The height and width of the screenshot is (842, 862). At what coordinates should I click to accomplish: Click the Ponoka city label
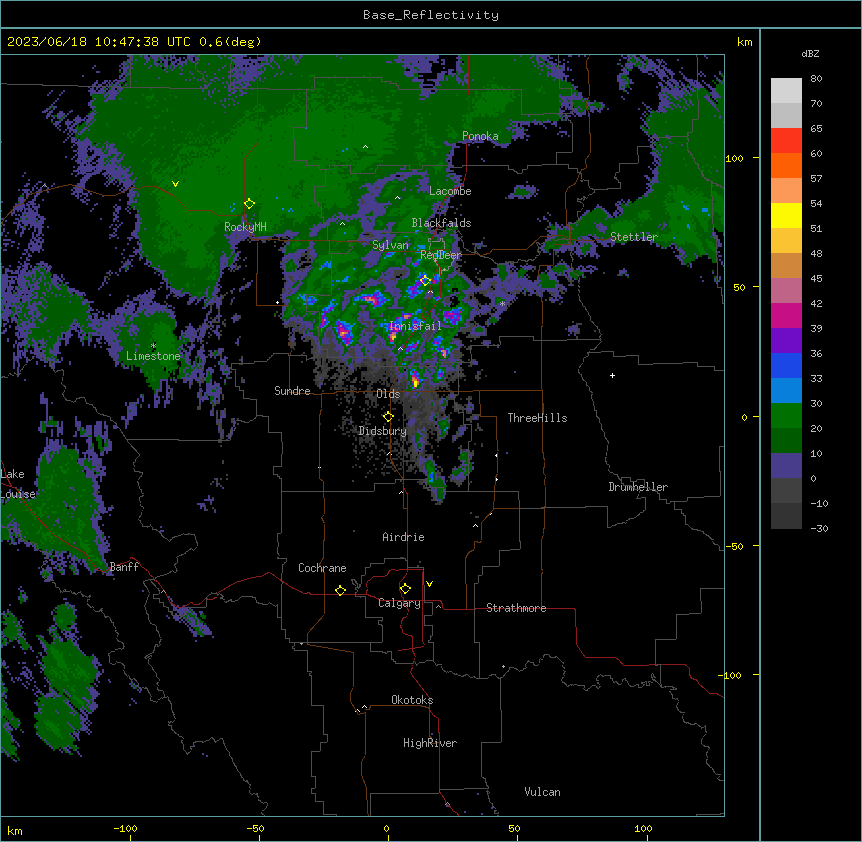tap(480, 136)
